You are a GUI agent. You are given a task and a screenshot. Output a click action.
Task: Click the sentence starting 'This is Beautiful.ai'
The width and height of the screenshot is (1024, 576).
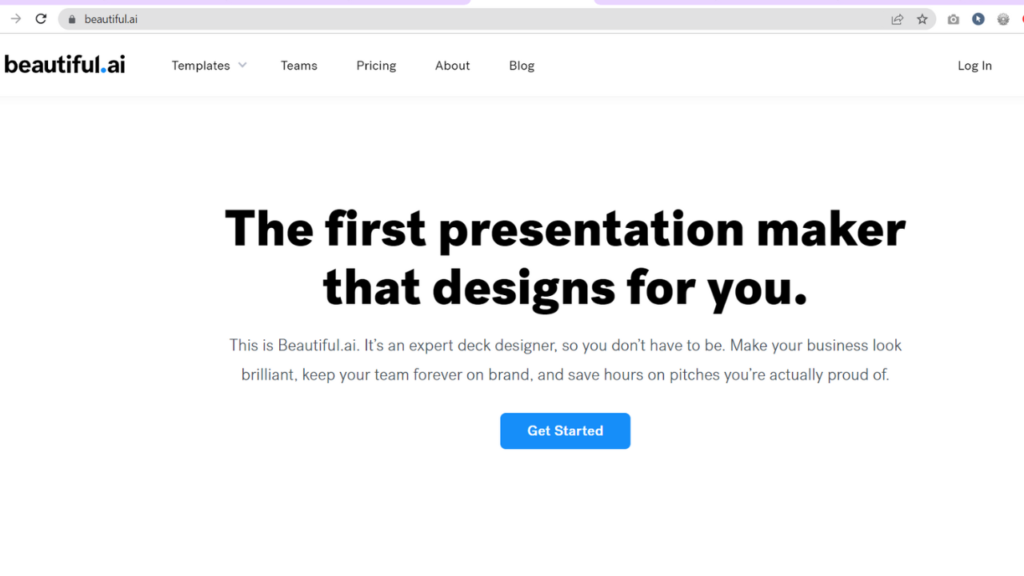(565, 345)
